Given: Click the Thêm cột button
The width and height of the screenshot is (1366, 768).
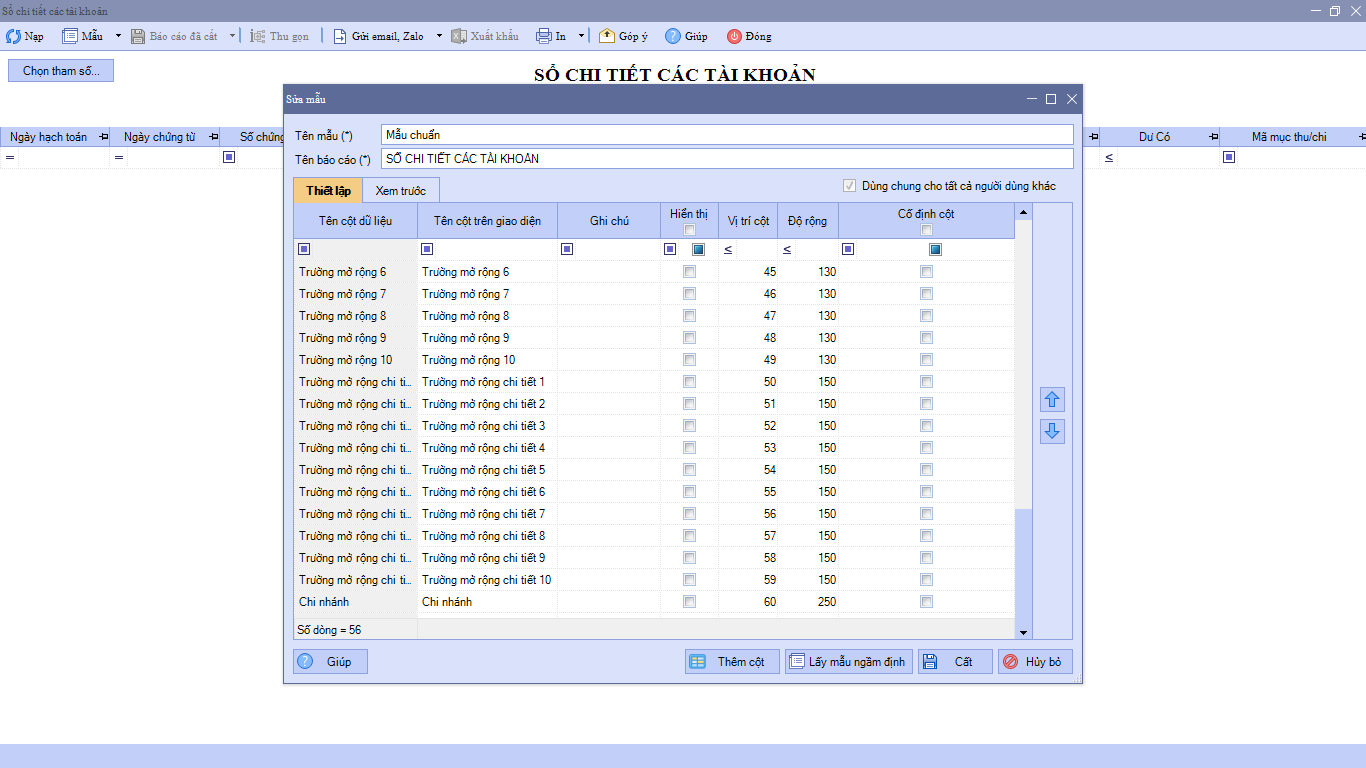Looking at the screenshot, I should pyautogui.click(x=732, y=662).
